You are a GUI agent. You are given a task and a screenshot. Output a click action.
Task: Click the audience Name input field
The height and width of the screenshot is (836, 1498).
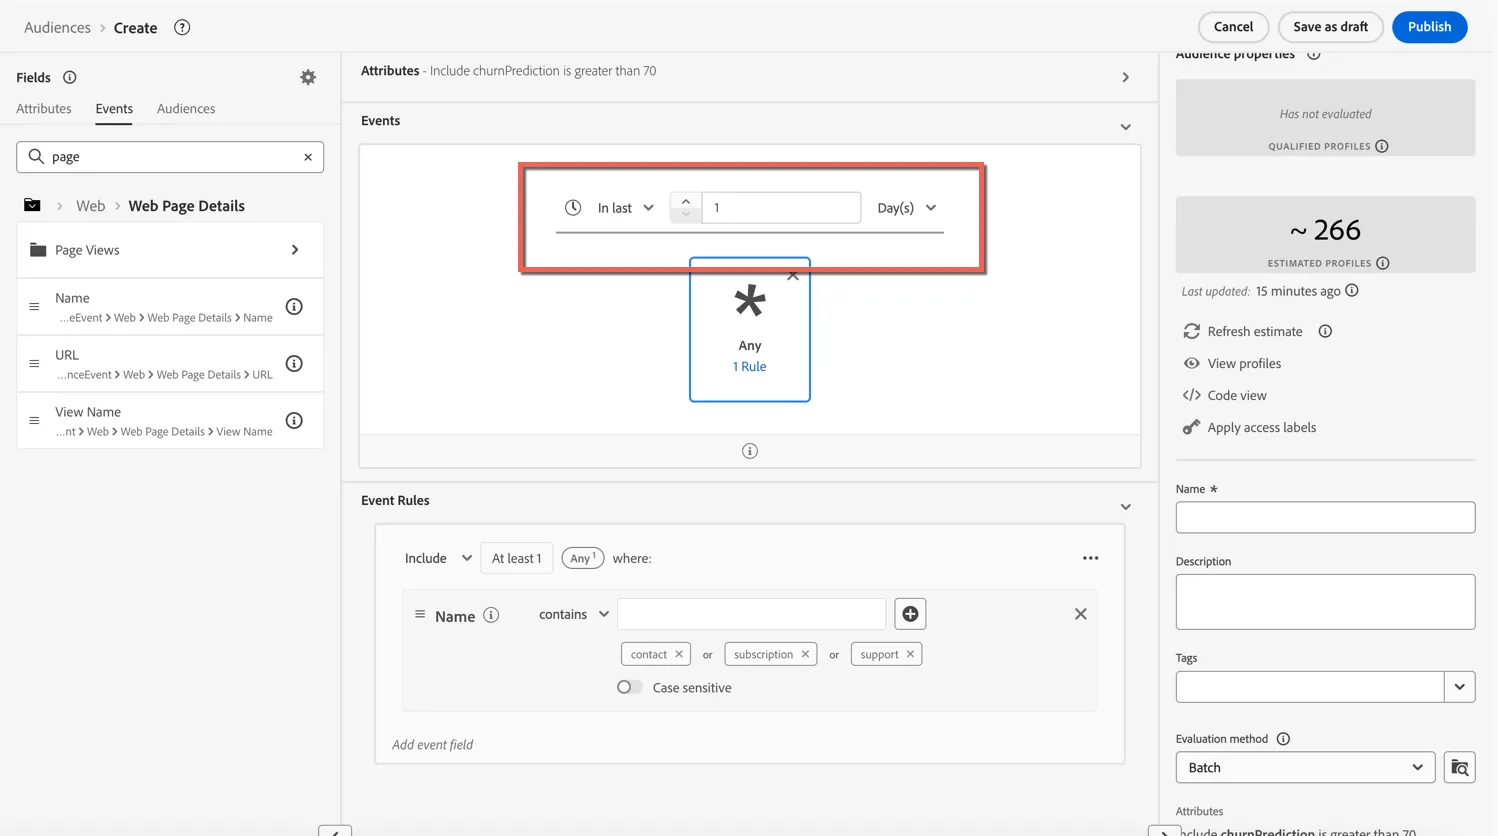coord(1325,517)
